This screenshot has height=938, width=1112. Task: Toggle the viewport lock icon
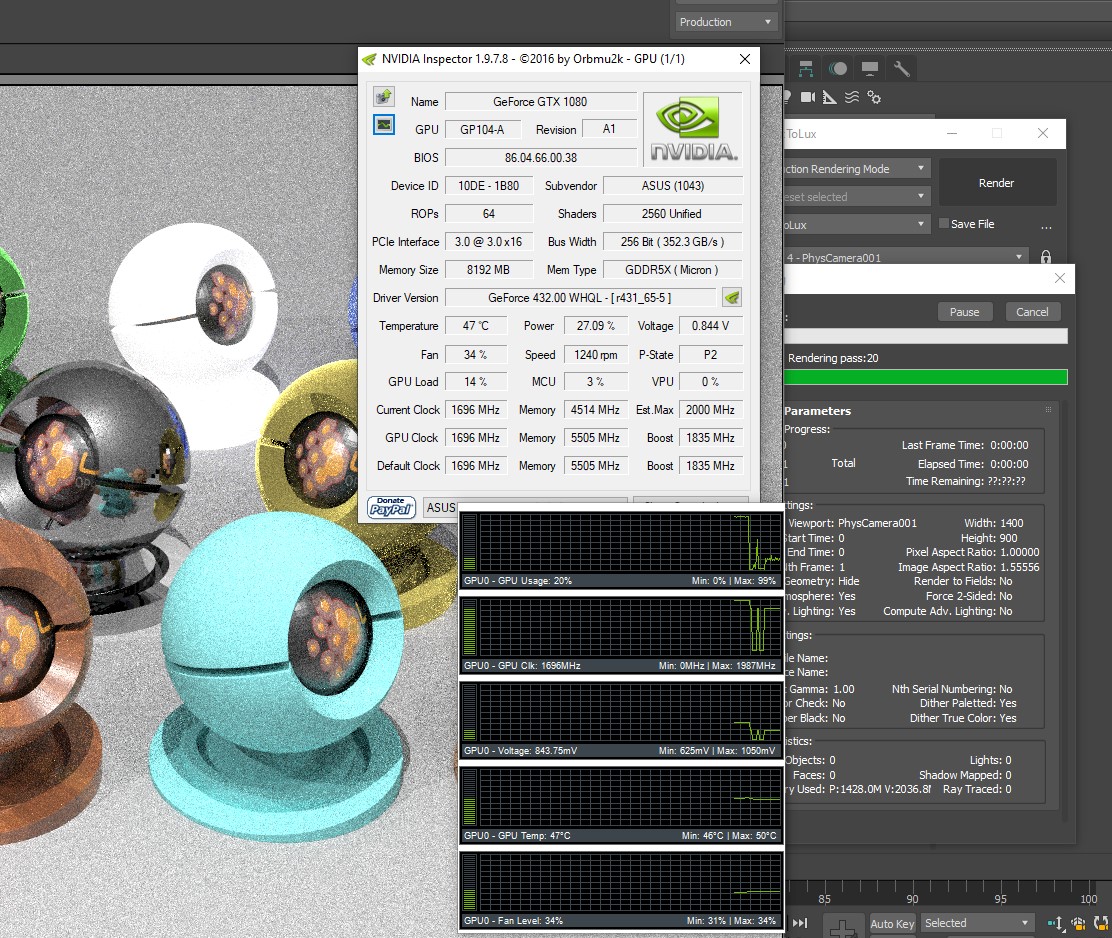point(1046,258)
